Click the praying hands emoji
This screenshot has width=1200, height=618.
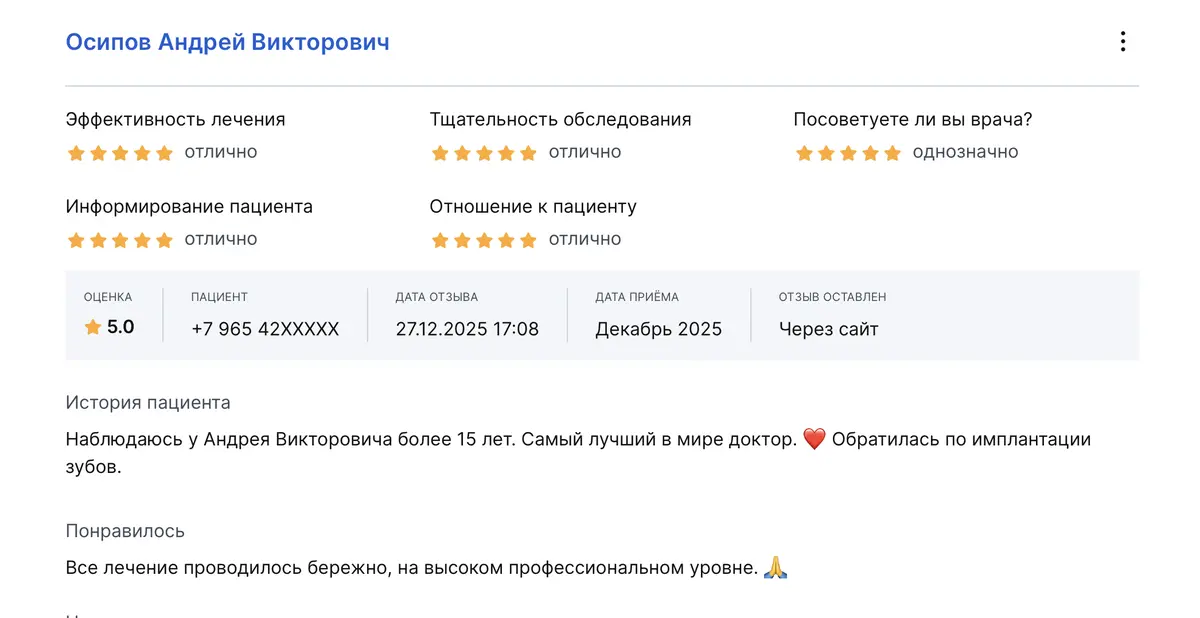776,569
